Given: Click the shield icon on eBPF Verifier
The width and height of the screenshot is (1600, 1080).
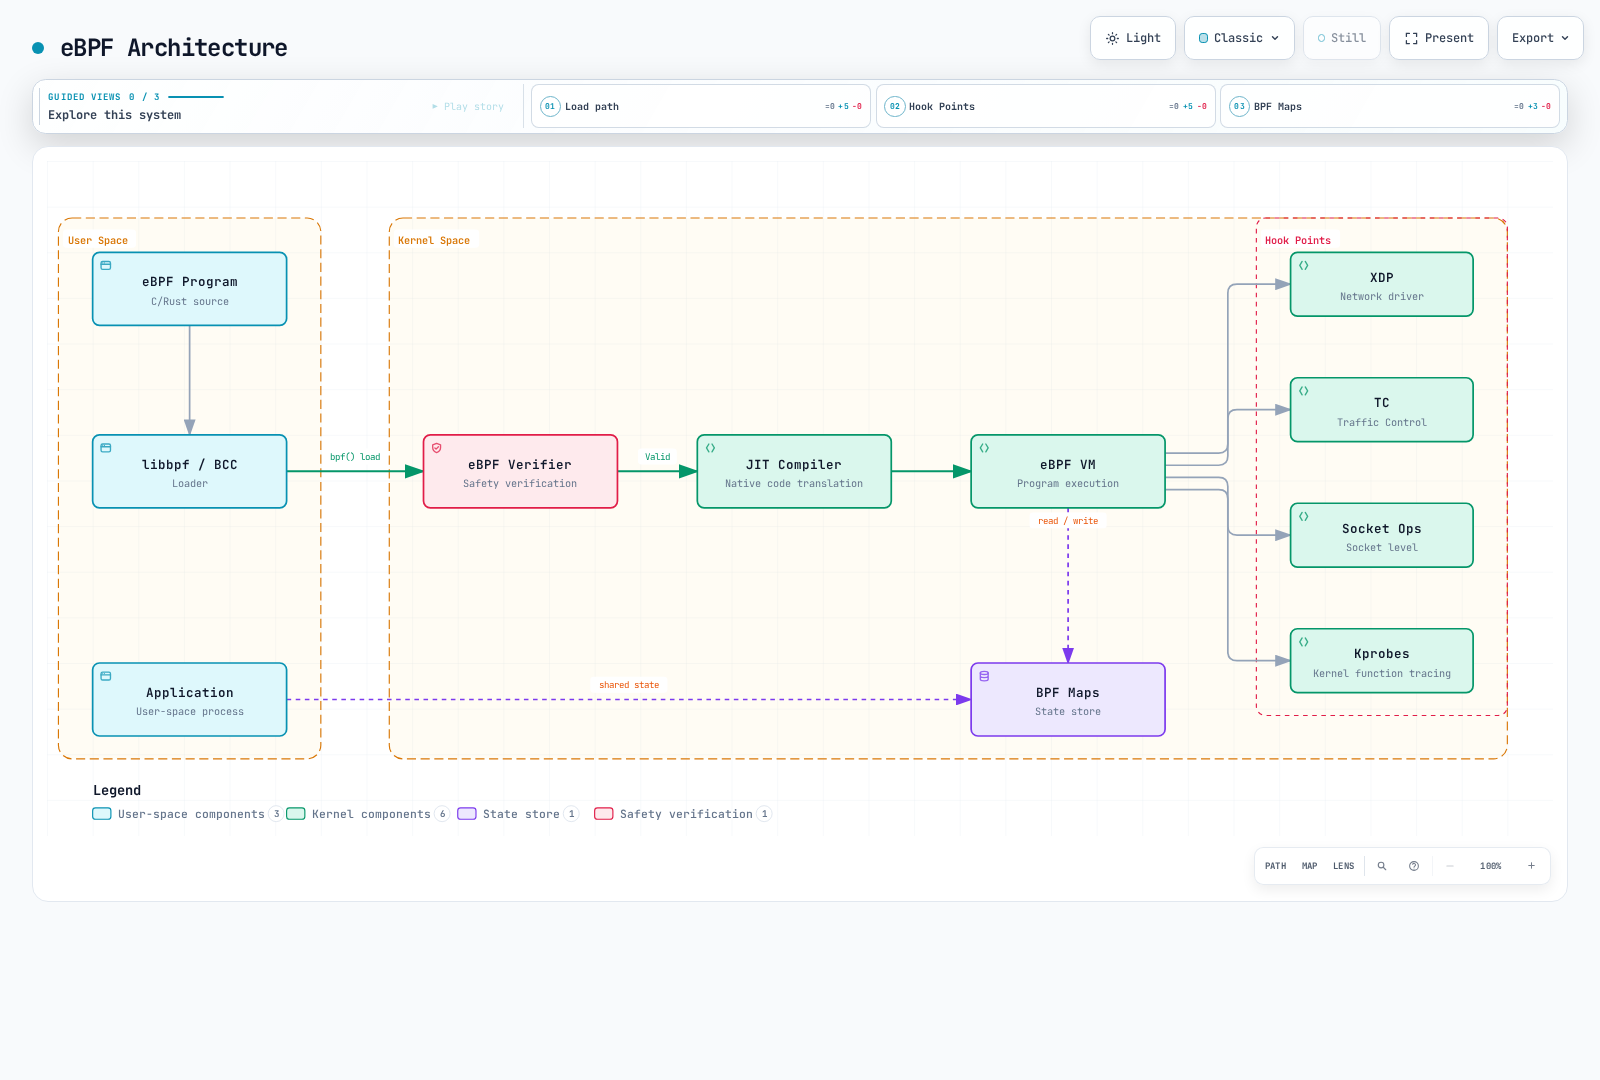Looking at the screenshot, I should [x=437, y=448].
